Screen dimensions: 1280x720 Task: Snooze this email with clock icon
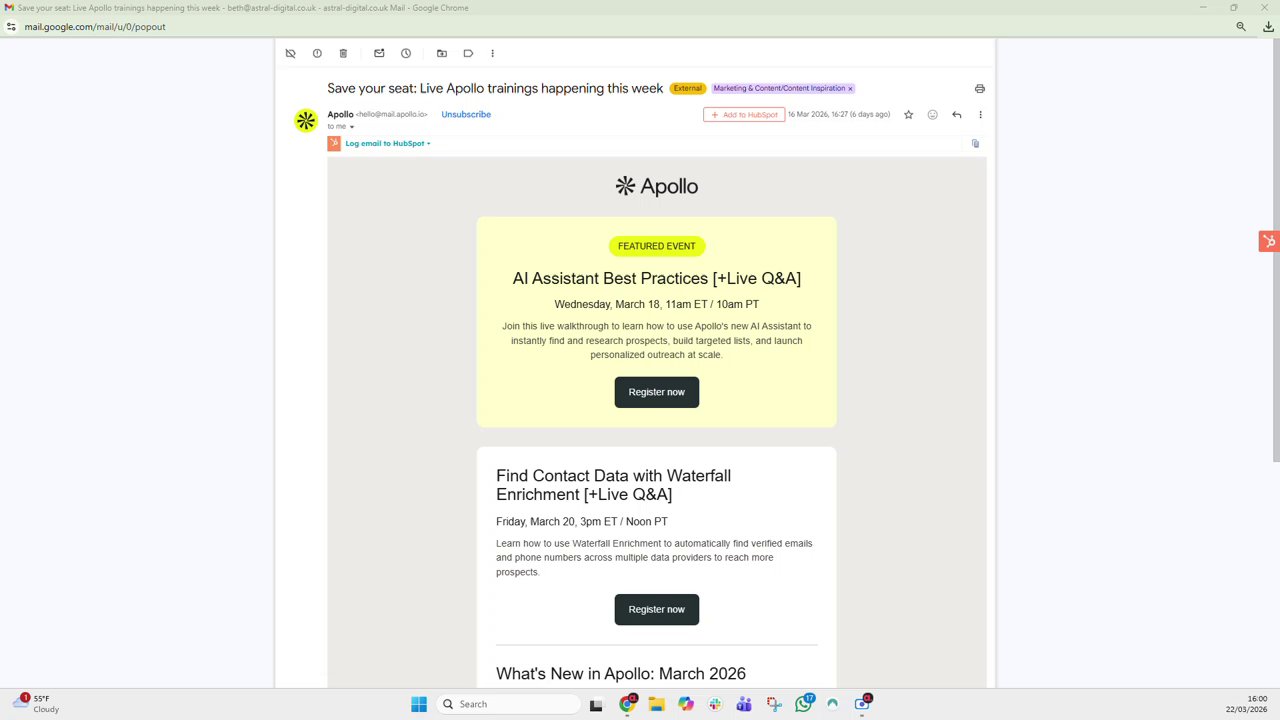pyautogui.click(x=406, y=53)
